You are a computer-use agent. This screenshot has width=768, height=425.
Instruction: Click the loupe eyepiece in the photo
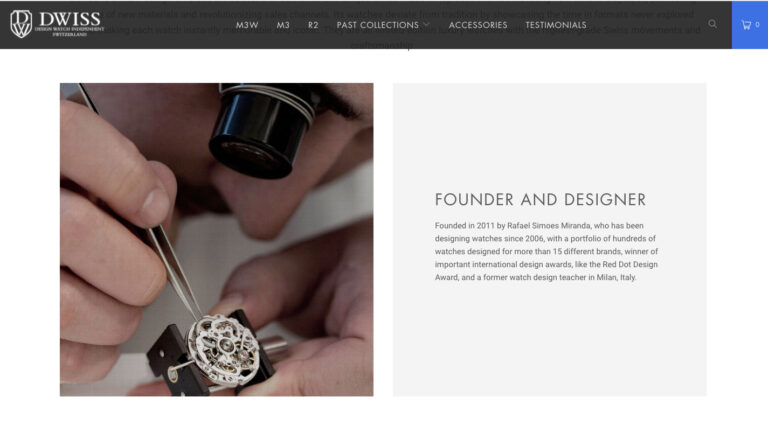[262, 130]
